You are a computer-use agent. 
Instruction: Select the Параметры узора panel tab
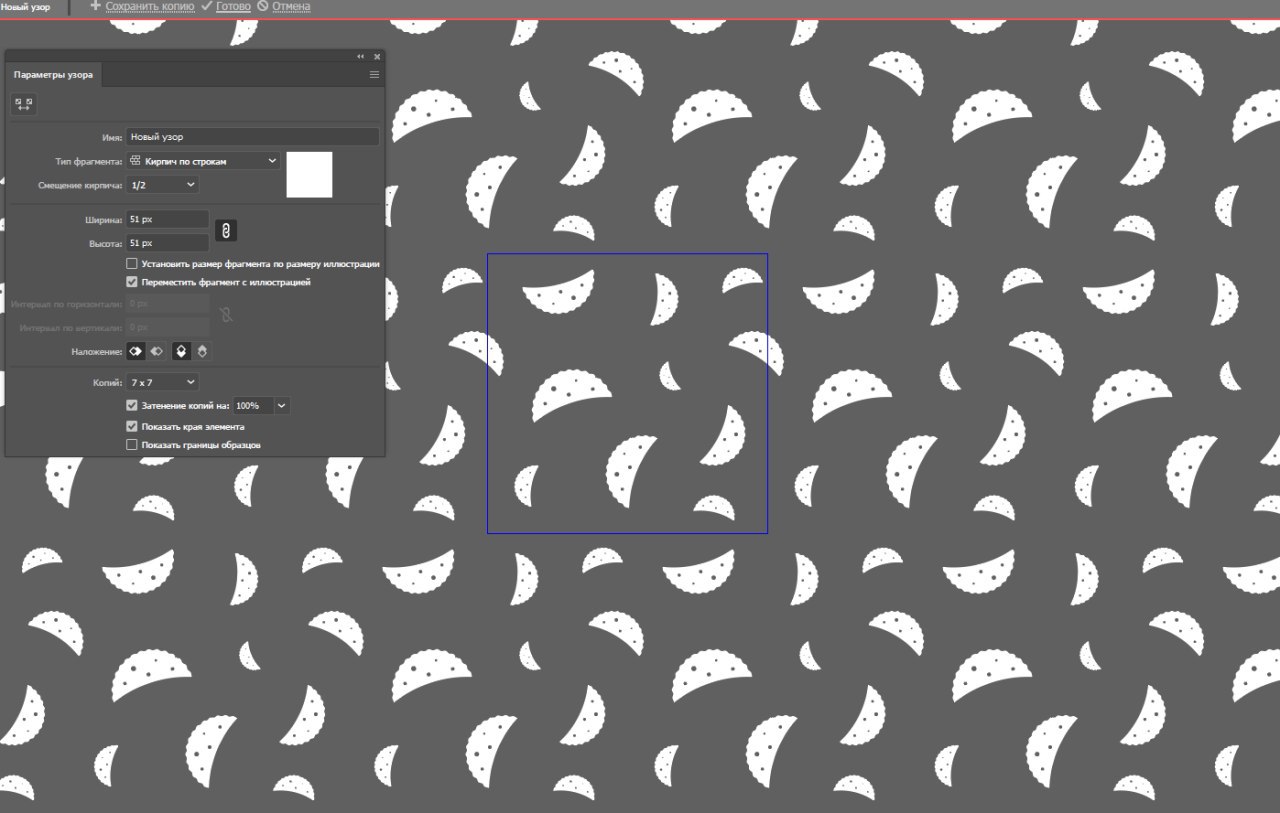click(x=54, y=75)
